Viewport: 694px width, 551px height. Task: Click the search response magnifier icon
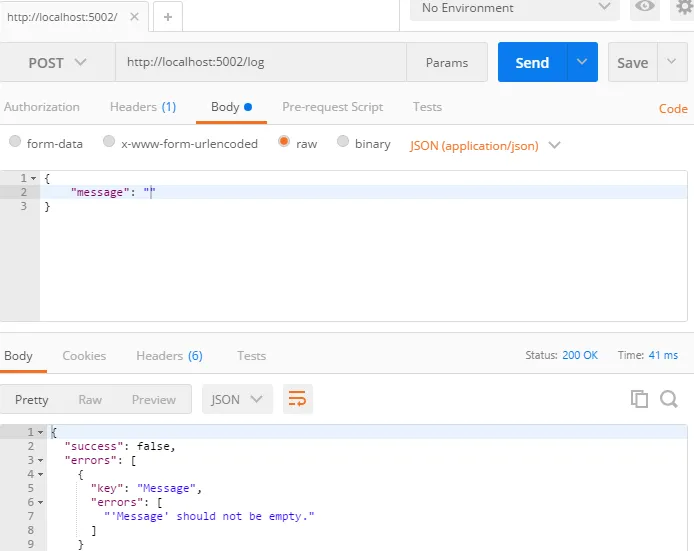pyautogui.click(x=669, y=399)
